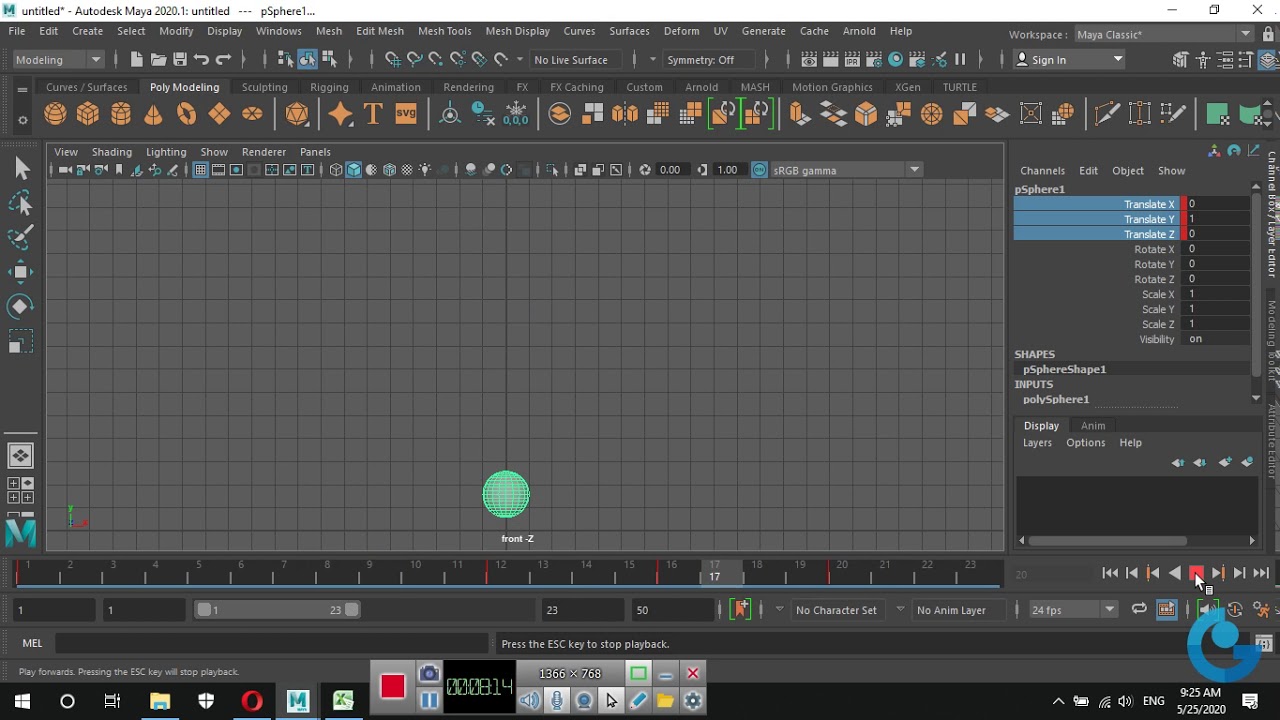Open the Channels menu in Channel Box
The height and width of the screenshot is (720, 1280).
pyautogui.click(x=1043, y=171)
